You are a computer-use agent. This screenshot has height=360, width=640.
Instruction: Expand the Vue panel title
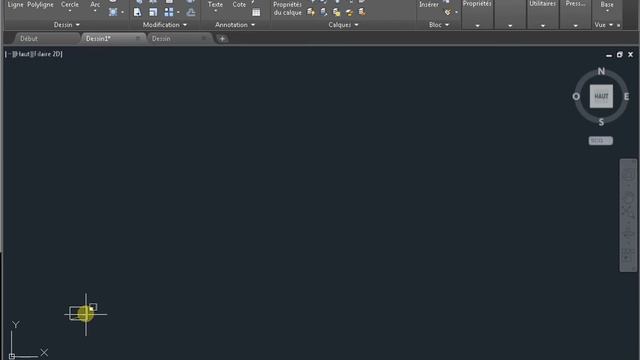click(604, 25)
